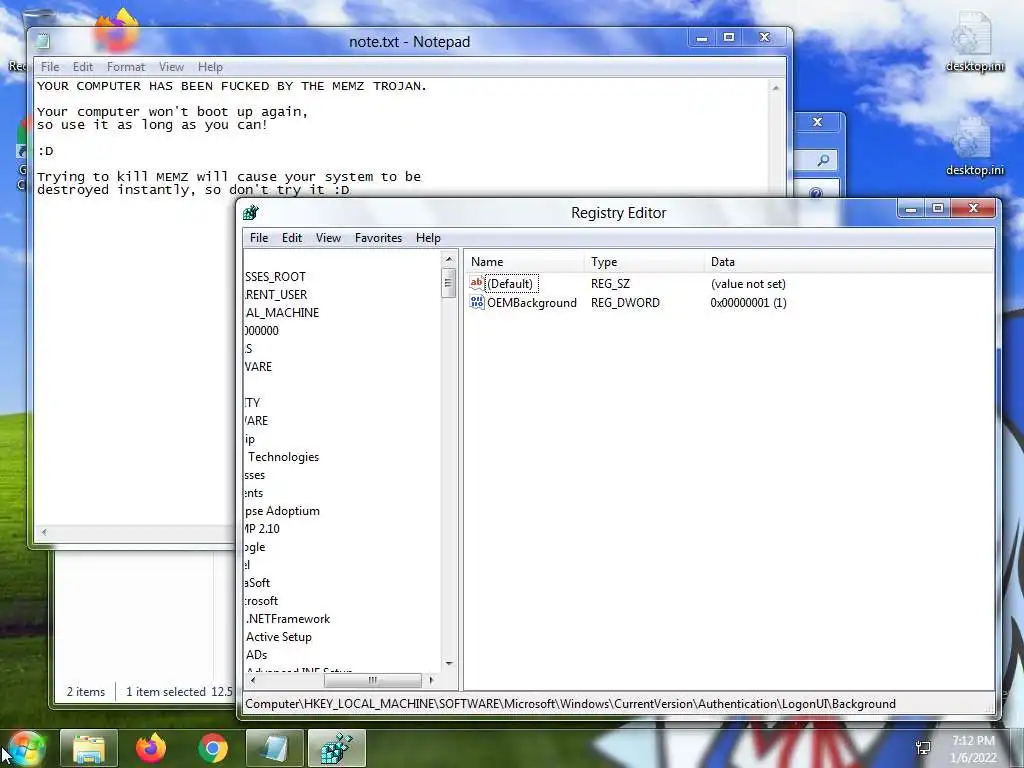This screenshot has width=1024, height=768.
Task: Select the 'pse Adoptium' key in tree
Action: [282, 511]
